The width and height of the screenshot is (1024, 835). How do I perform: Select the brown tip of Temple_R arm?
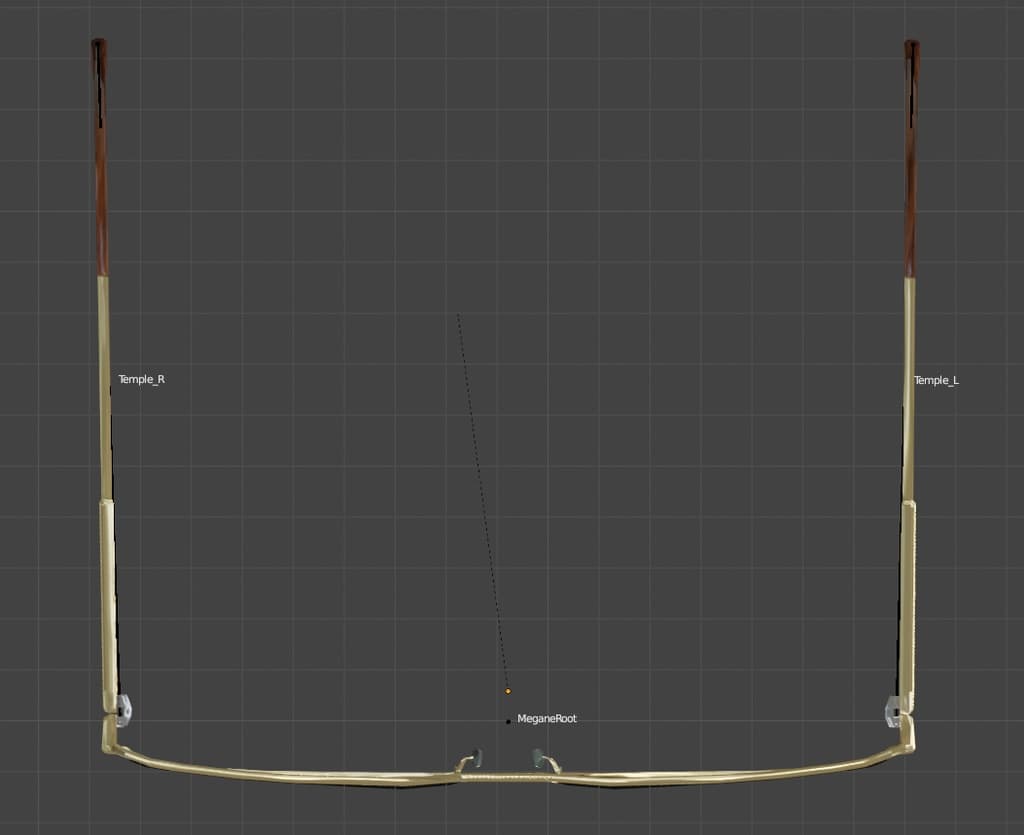coord(100,157)
